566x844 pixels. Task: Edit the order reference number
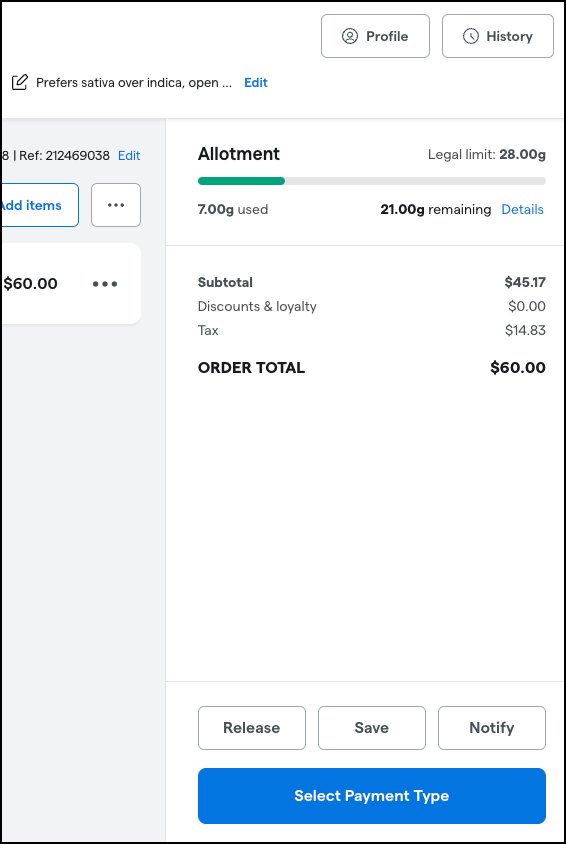coord(129,156)
